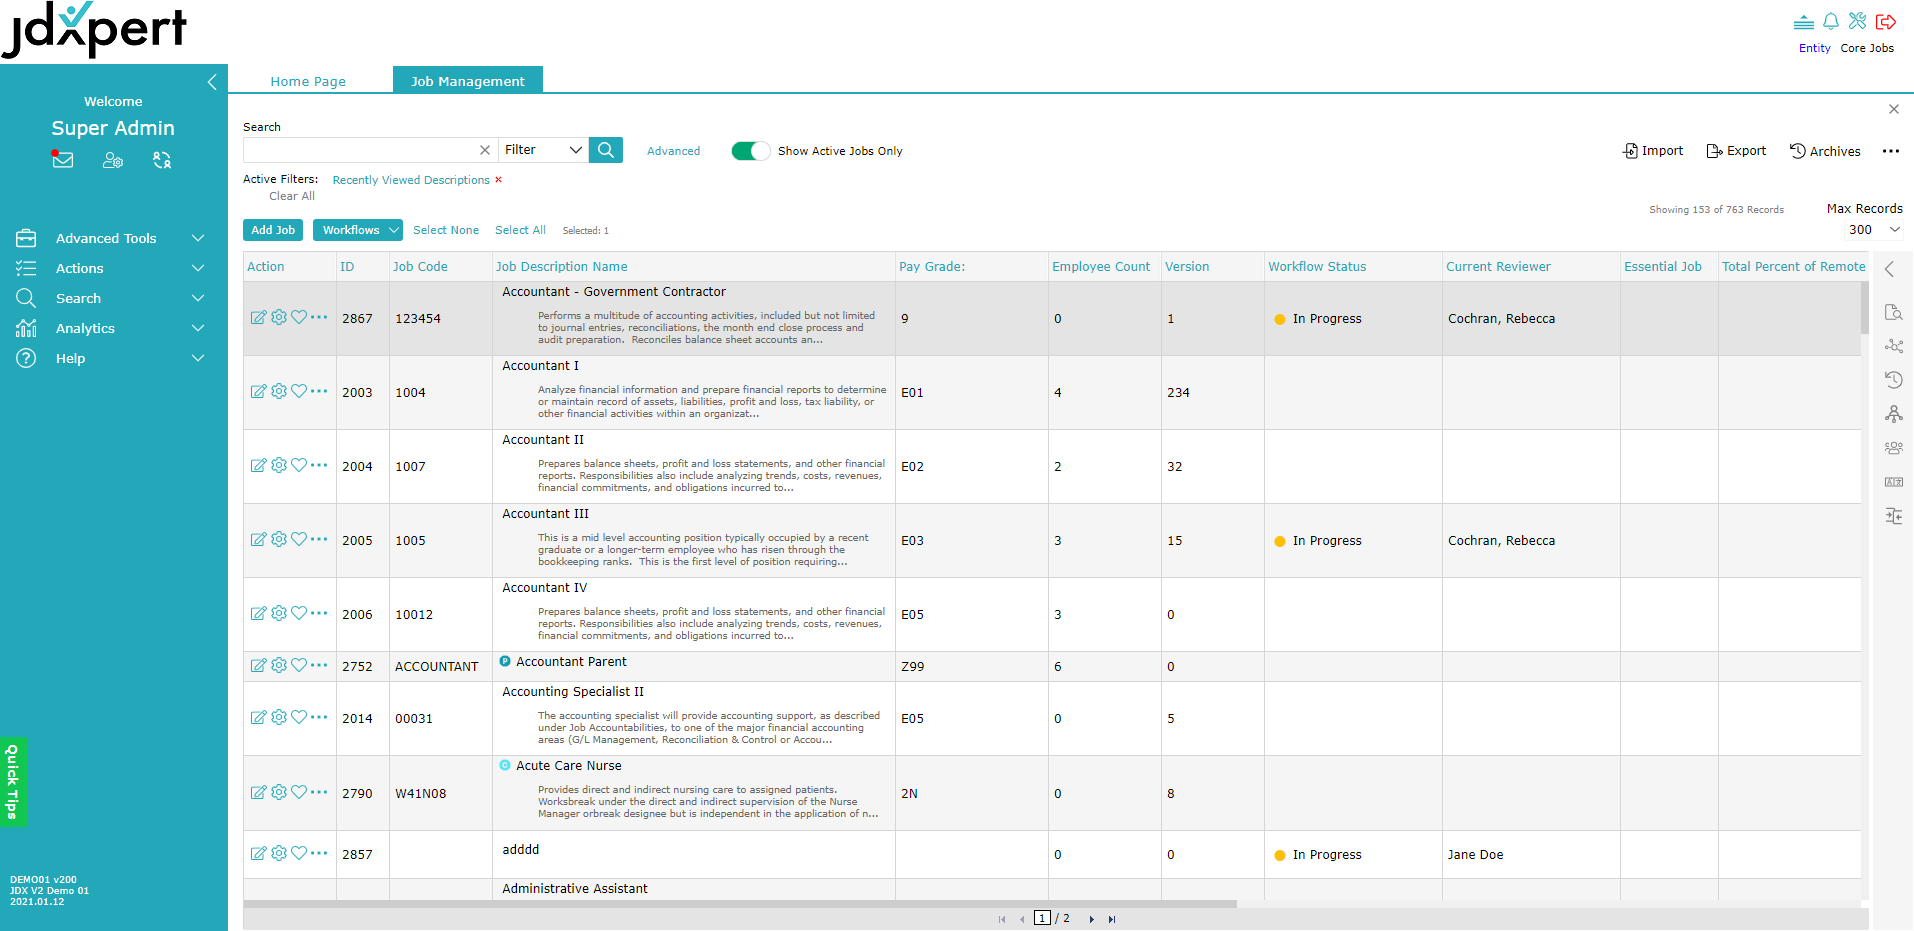Image resolution: width=1914 pixels, height=931 pixels.
Task: Collapse the left navigation sidebar
Action: [x=212, y=82]
